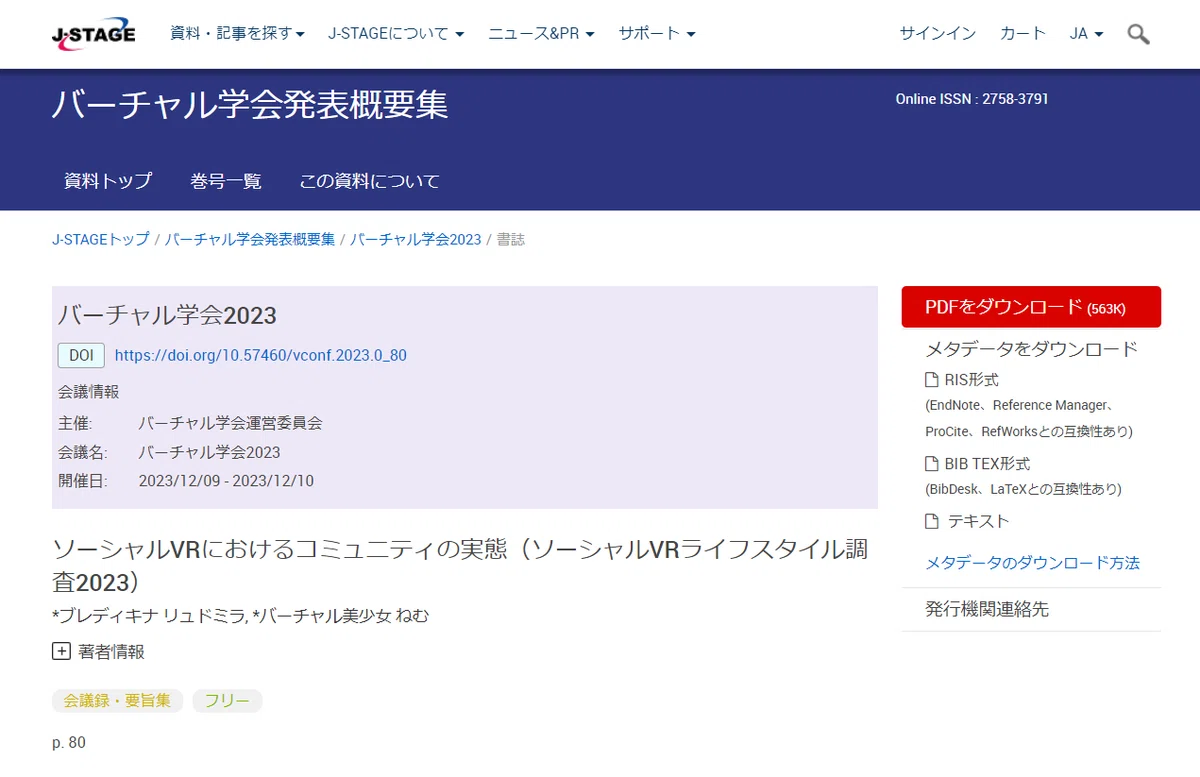Click Online ISSN : 2758-3791 text
The height and width of the screenshot is (777, 1200).
972,99
